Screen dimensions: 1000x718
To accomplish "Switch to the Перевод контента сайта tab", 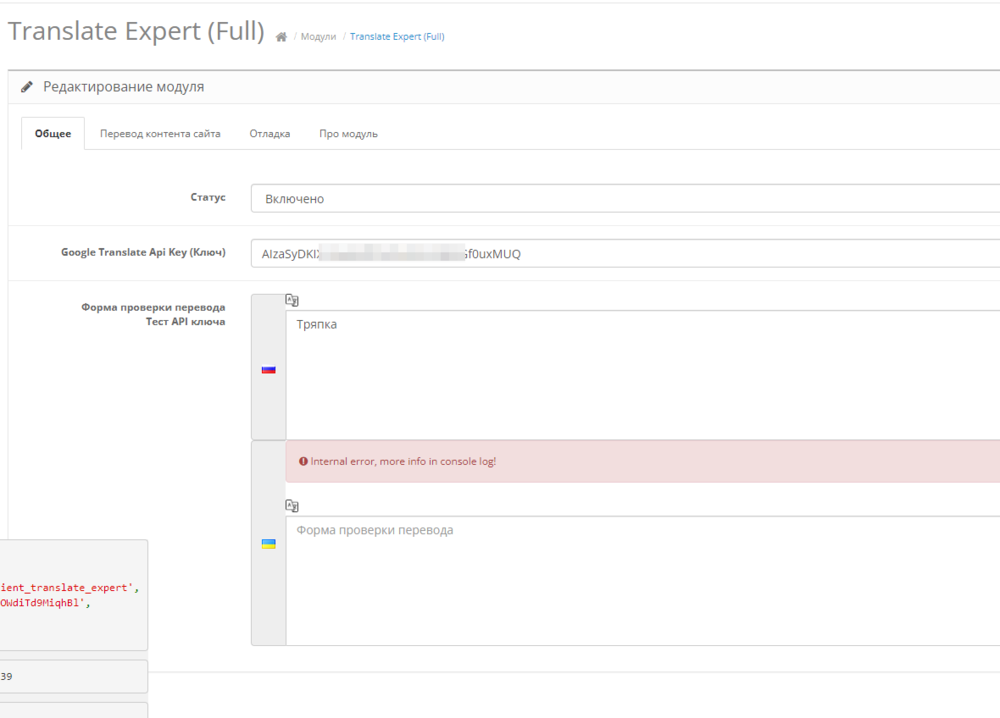I will click(x=160, y=134).
